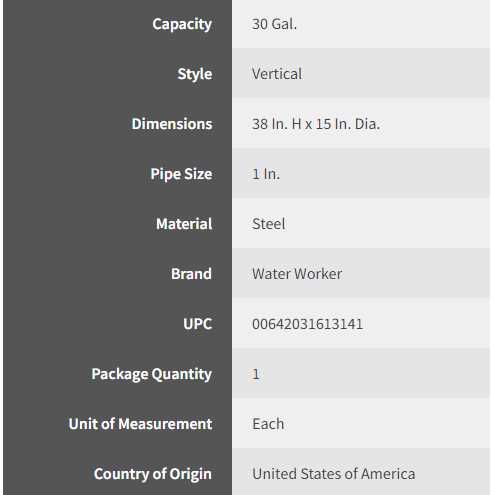This screenshot has height=495, width=495.
Task: Select the Vertical style value
Action: (x=277, y=74)
